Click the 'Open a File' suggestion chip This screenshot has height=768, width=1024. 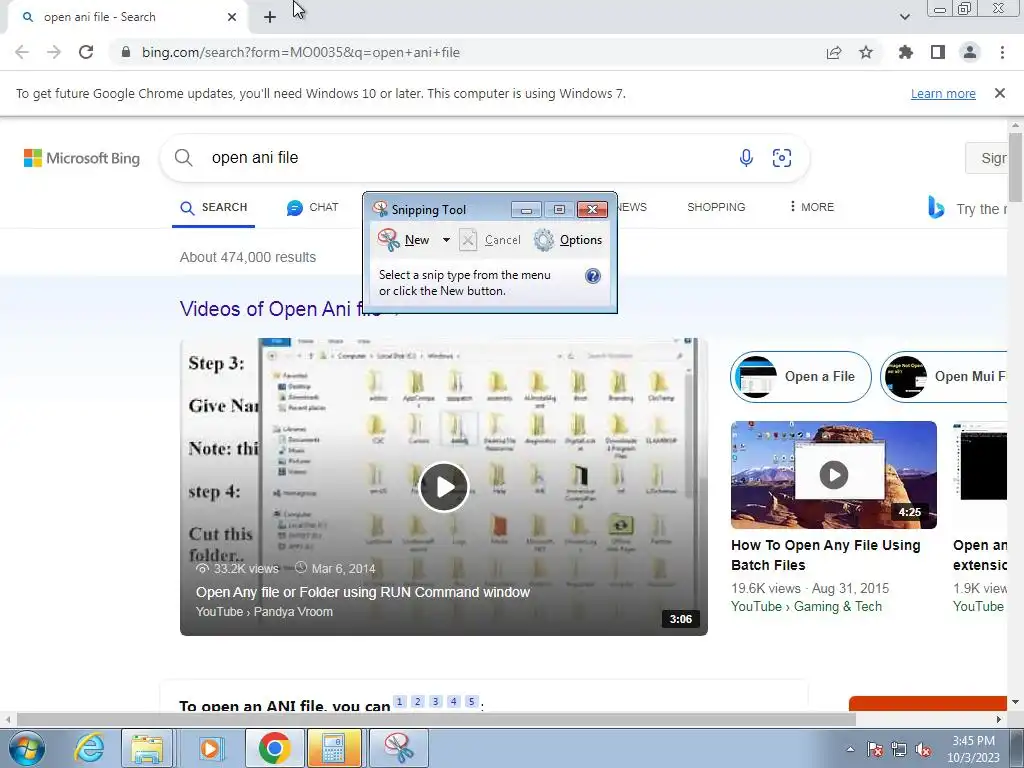[801, 377]
